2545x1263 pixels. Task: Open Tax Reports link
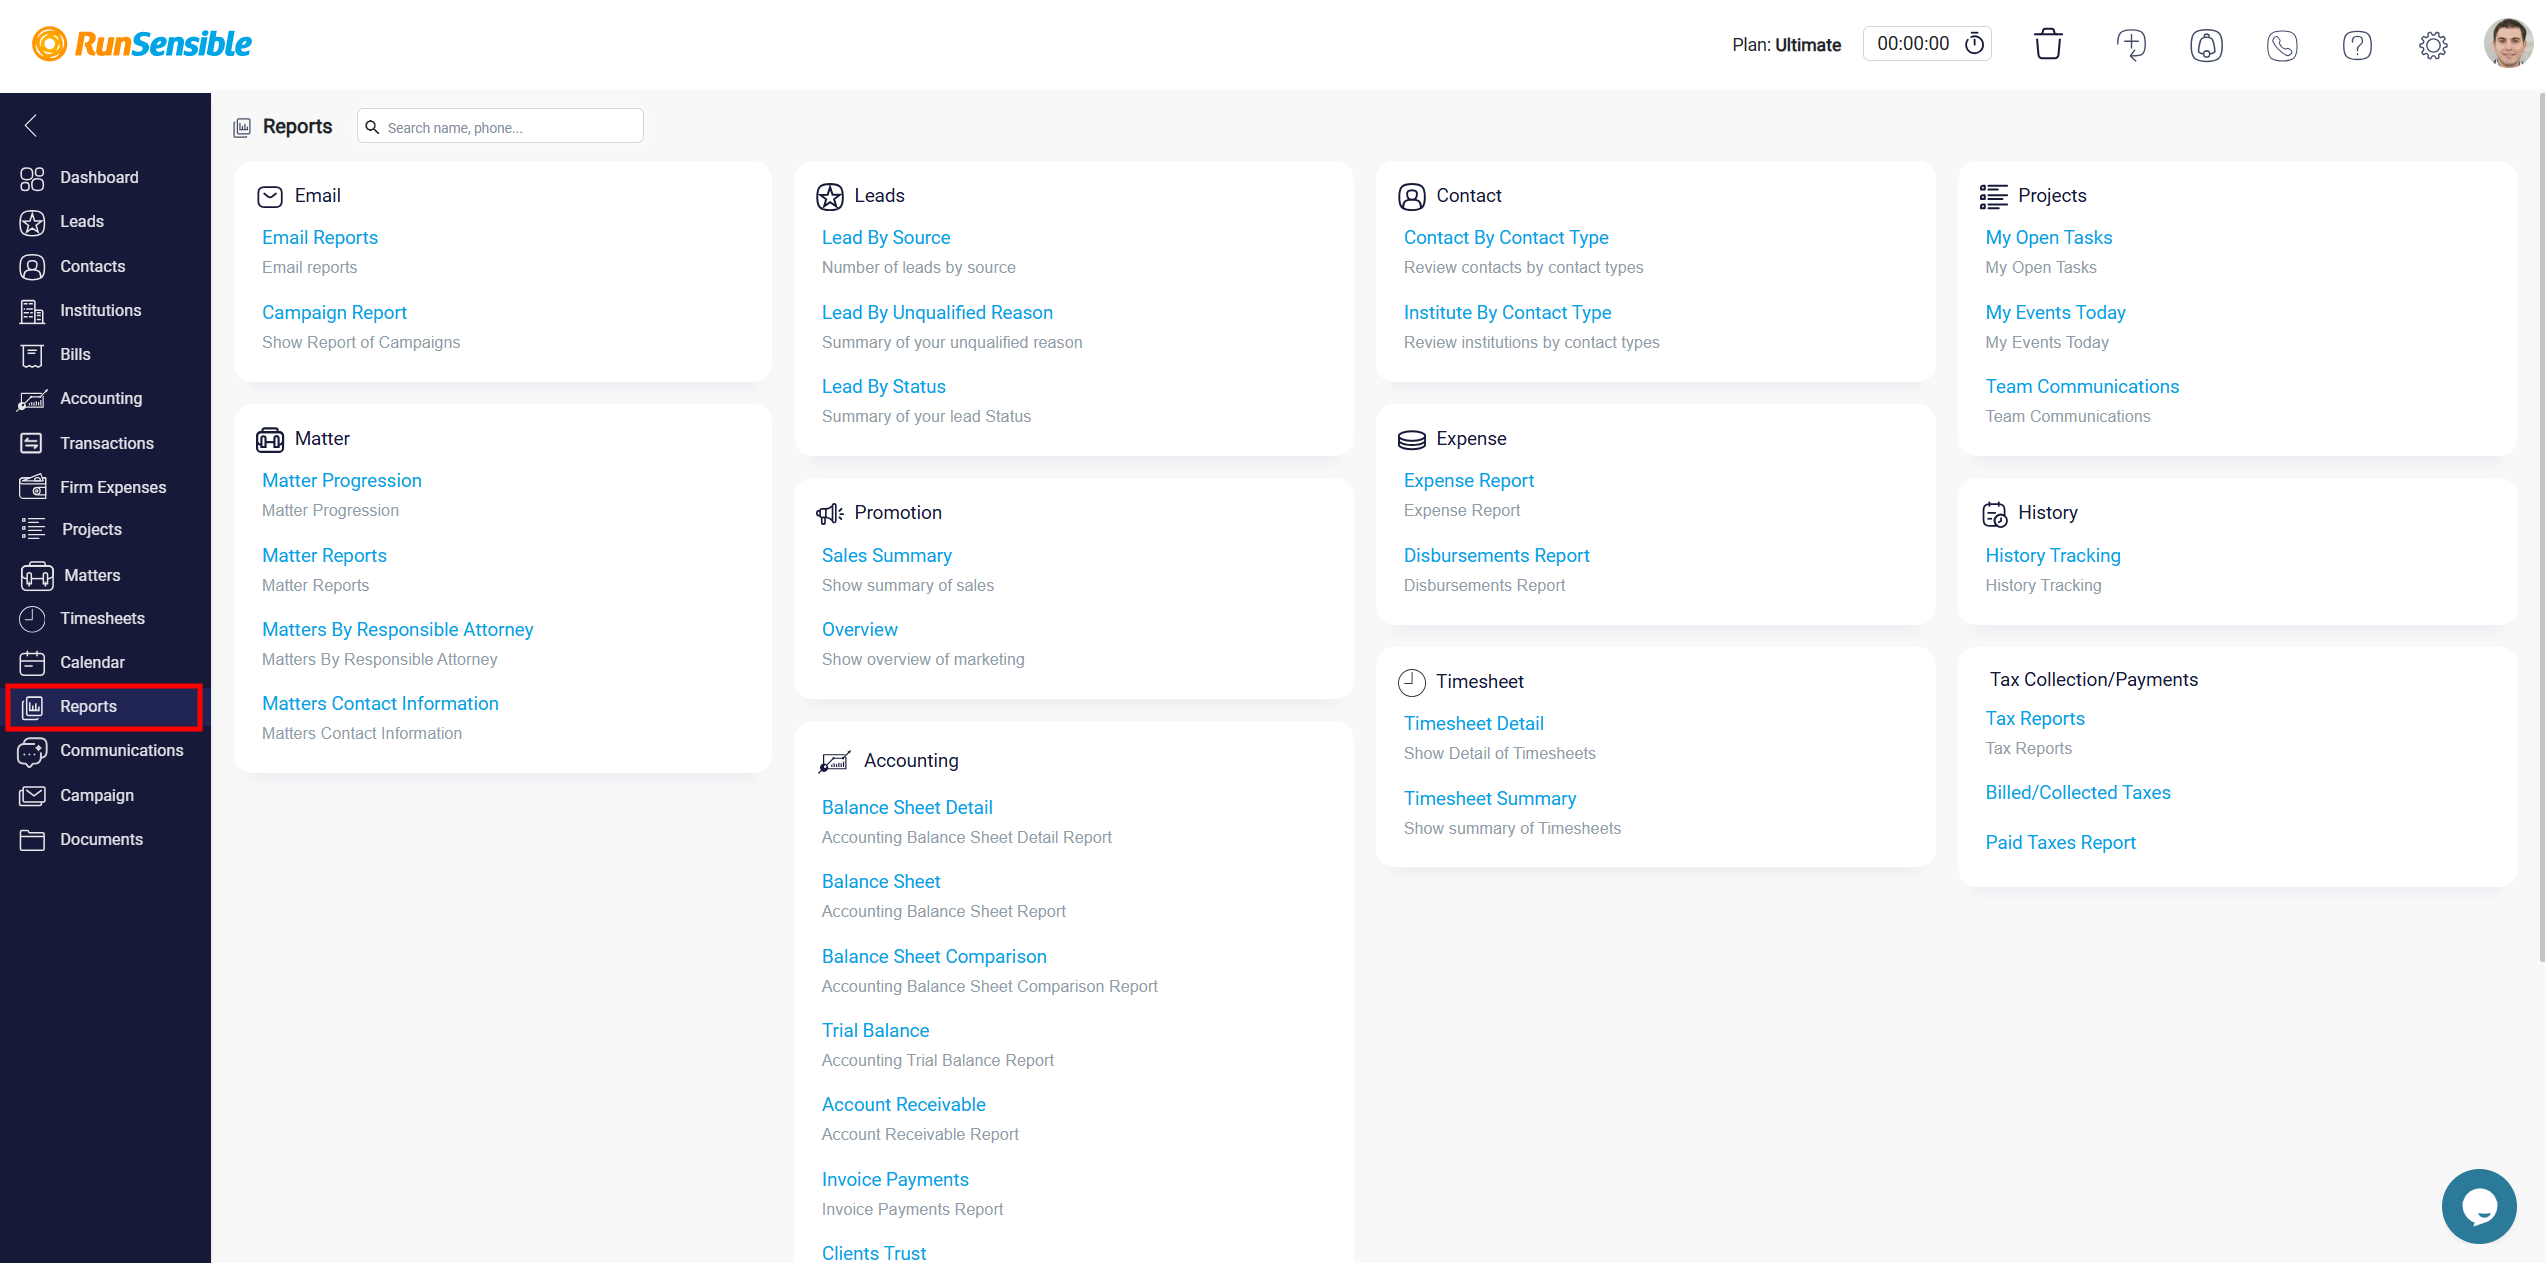2035,719
